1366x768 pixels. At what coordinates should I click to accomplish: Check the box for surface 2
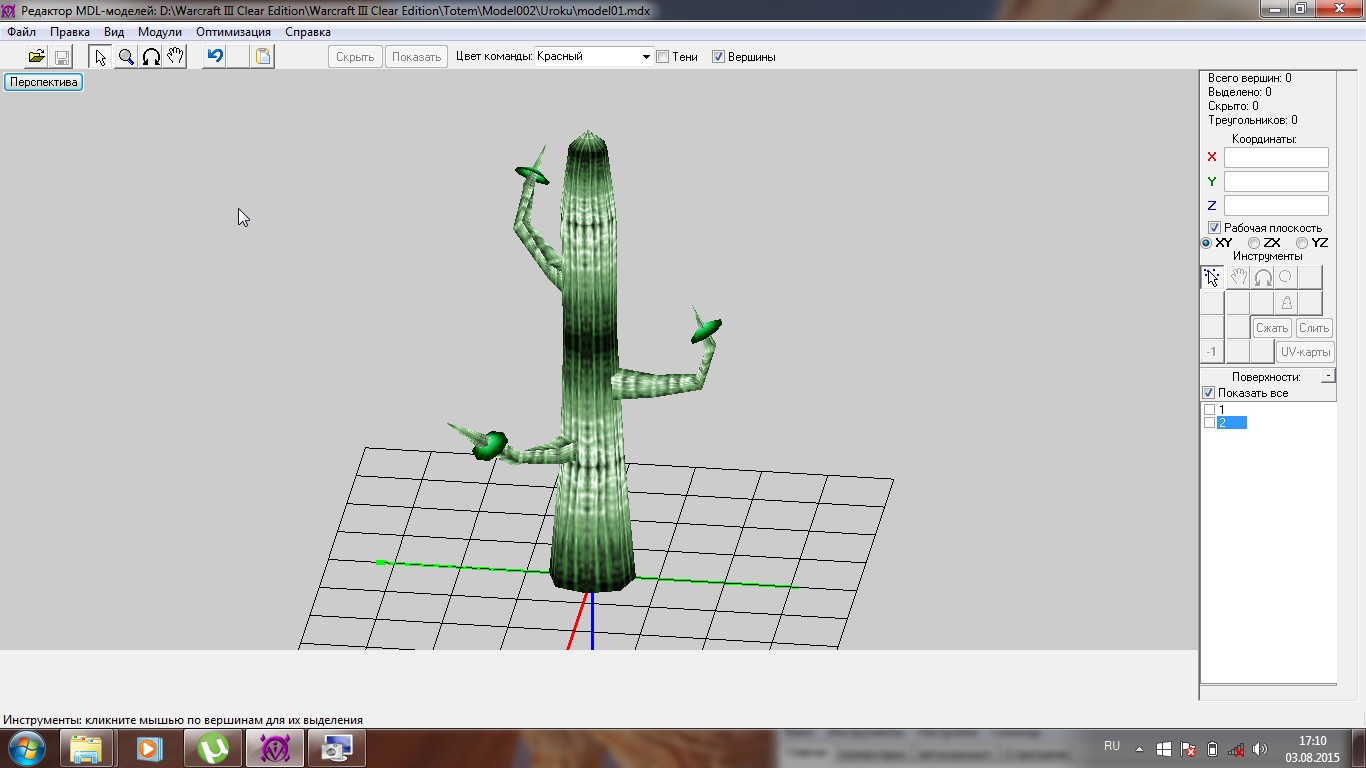click(1210, 423)
